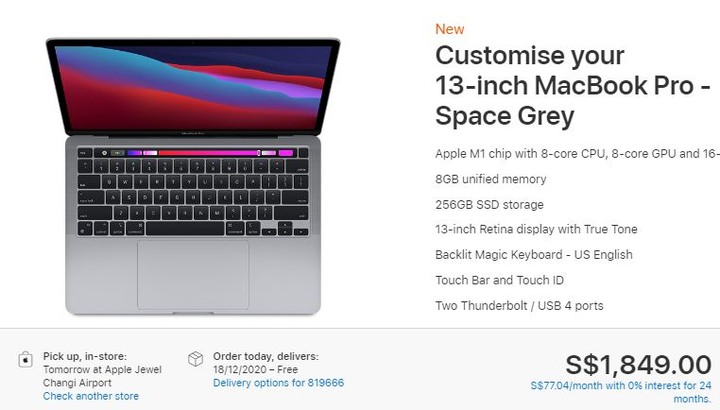This screenshot has height=410, width=720.
Task: Click the 13-inch Retina display with True Tone line
Action: pos(536,229)
